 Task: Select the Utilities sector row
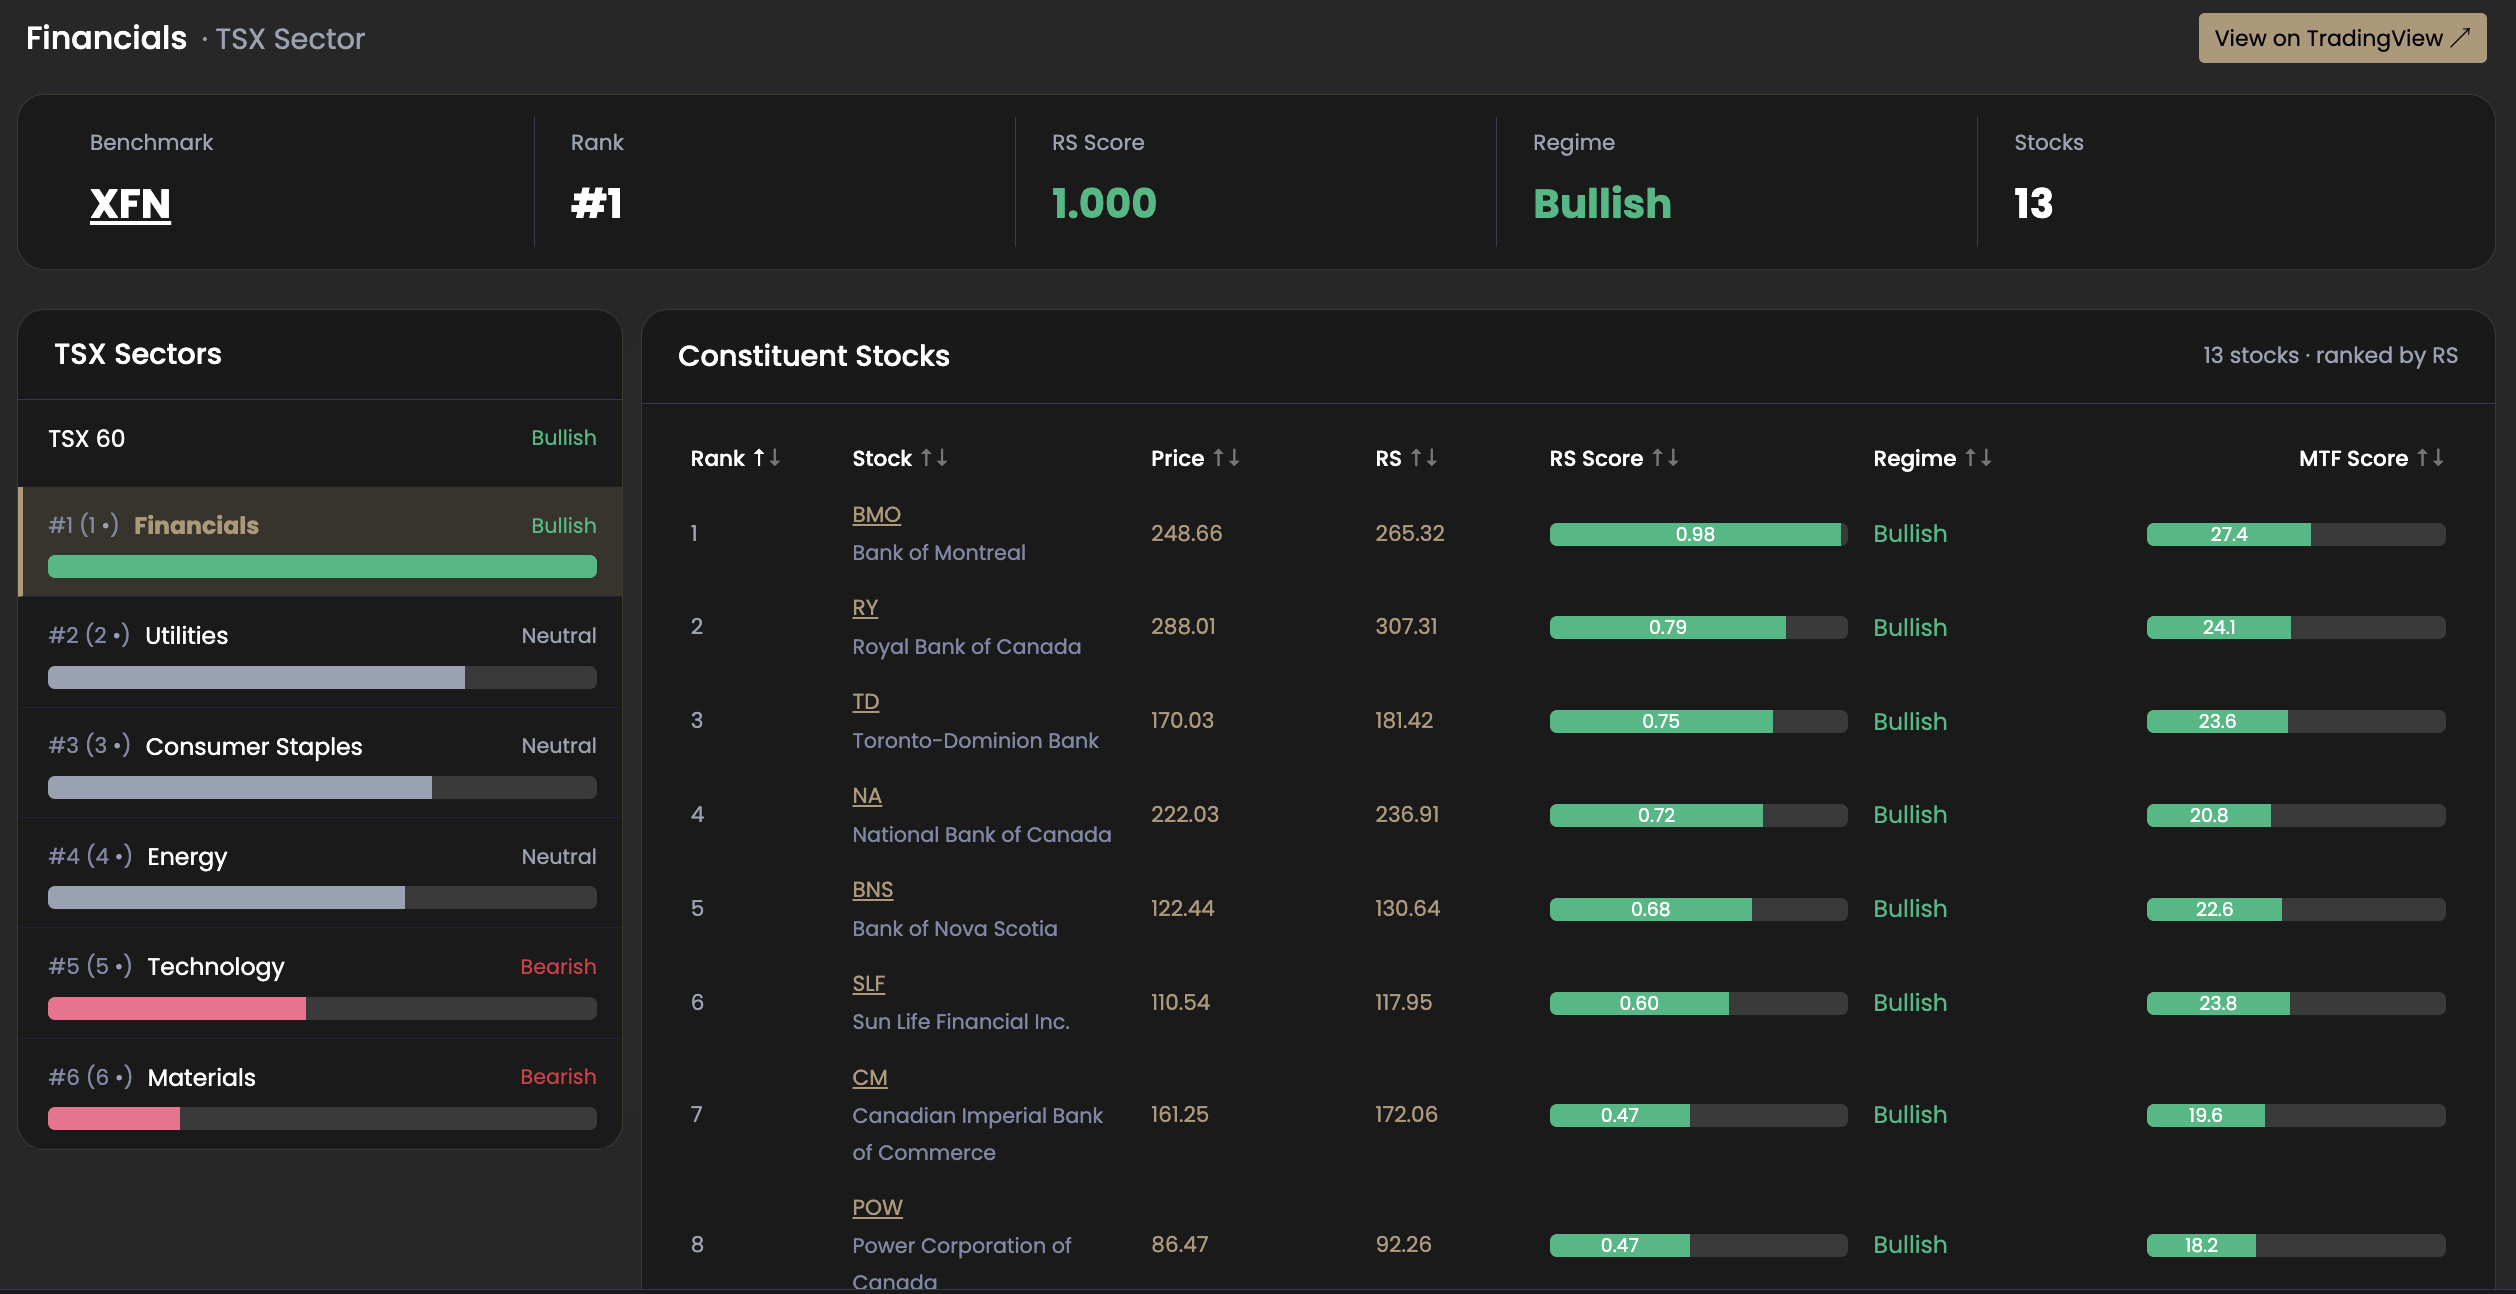click(321, 652)
